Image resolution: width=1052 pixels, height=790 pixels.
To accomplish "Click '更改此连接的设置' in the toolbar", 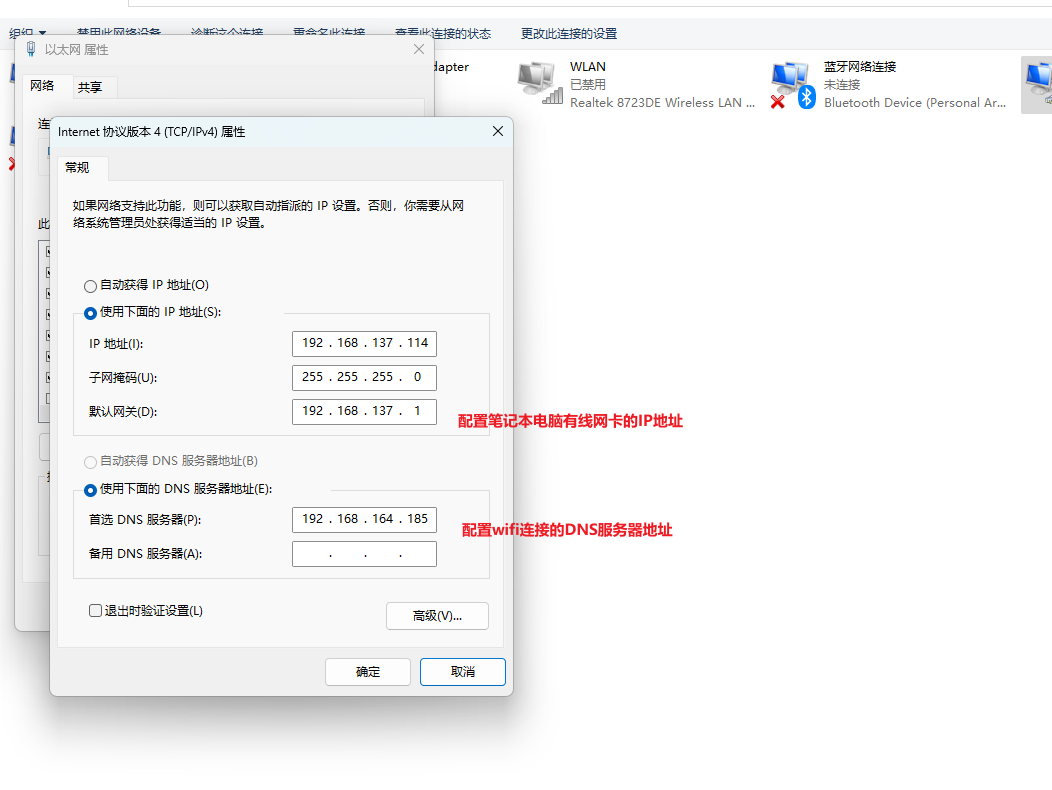I will [568, 33].
